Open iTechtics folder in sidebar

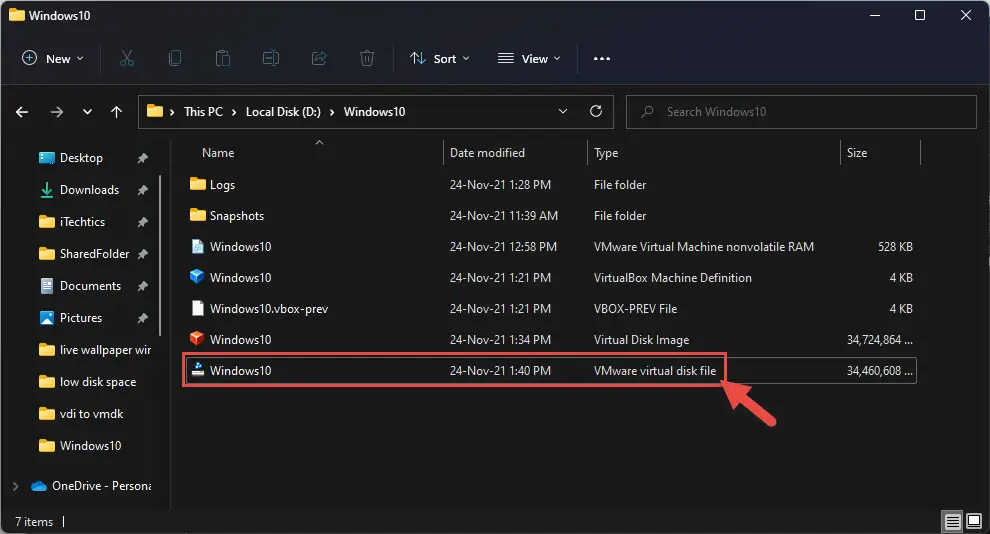[82, 222]
